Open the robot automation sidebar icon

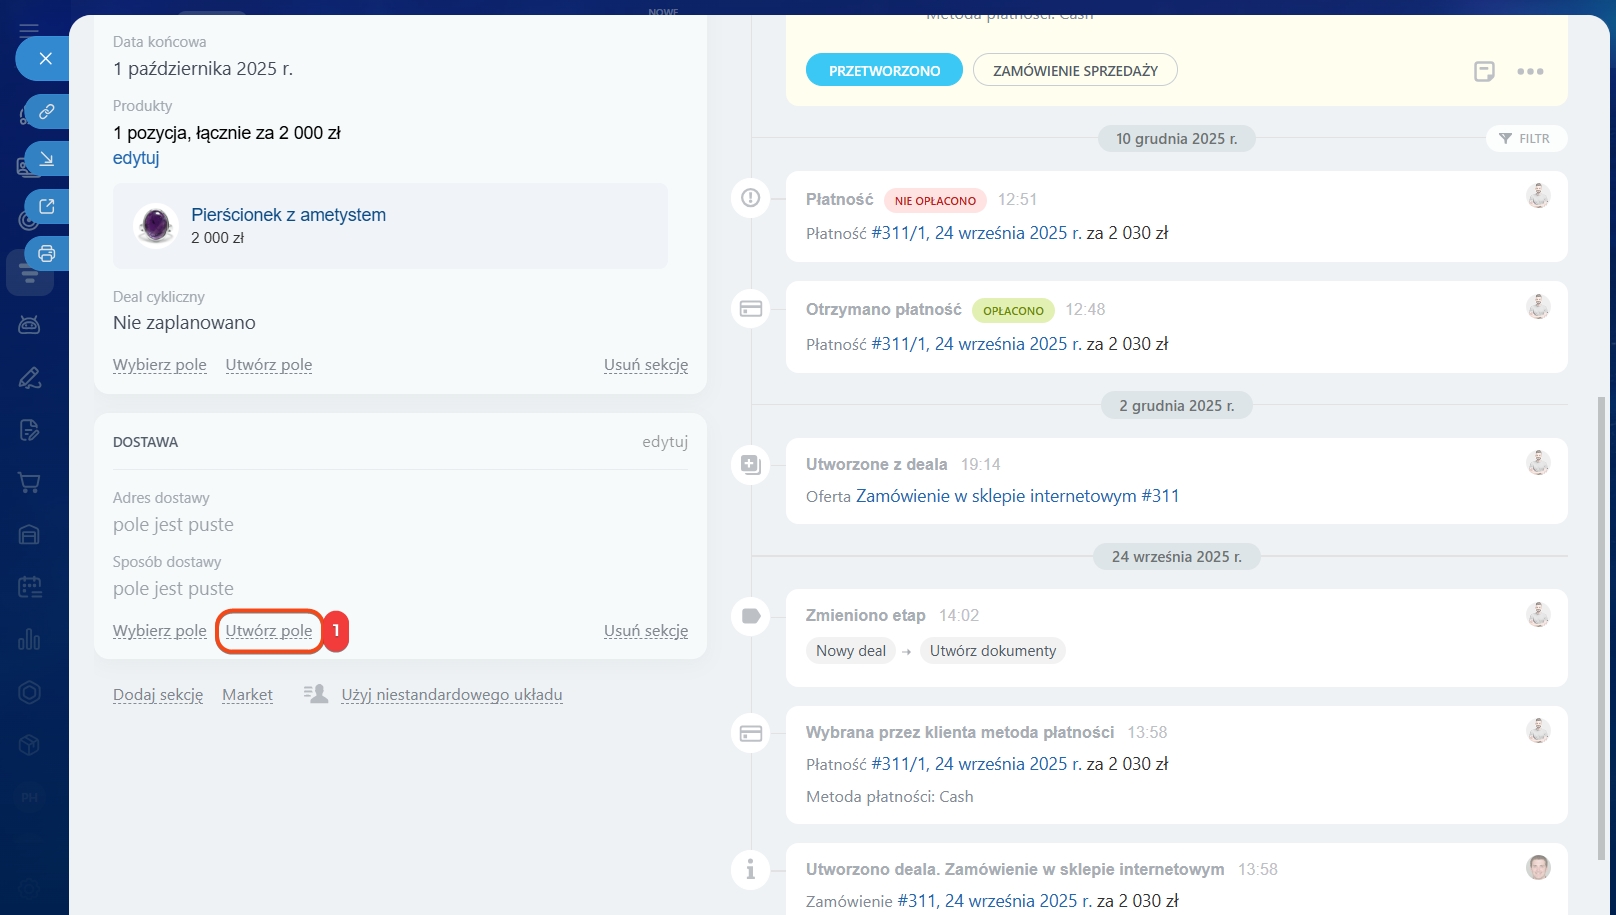29,324
